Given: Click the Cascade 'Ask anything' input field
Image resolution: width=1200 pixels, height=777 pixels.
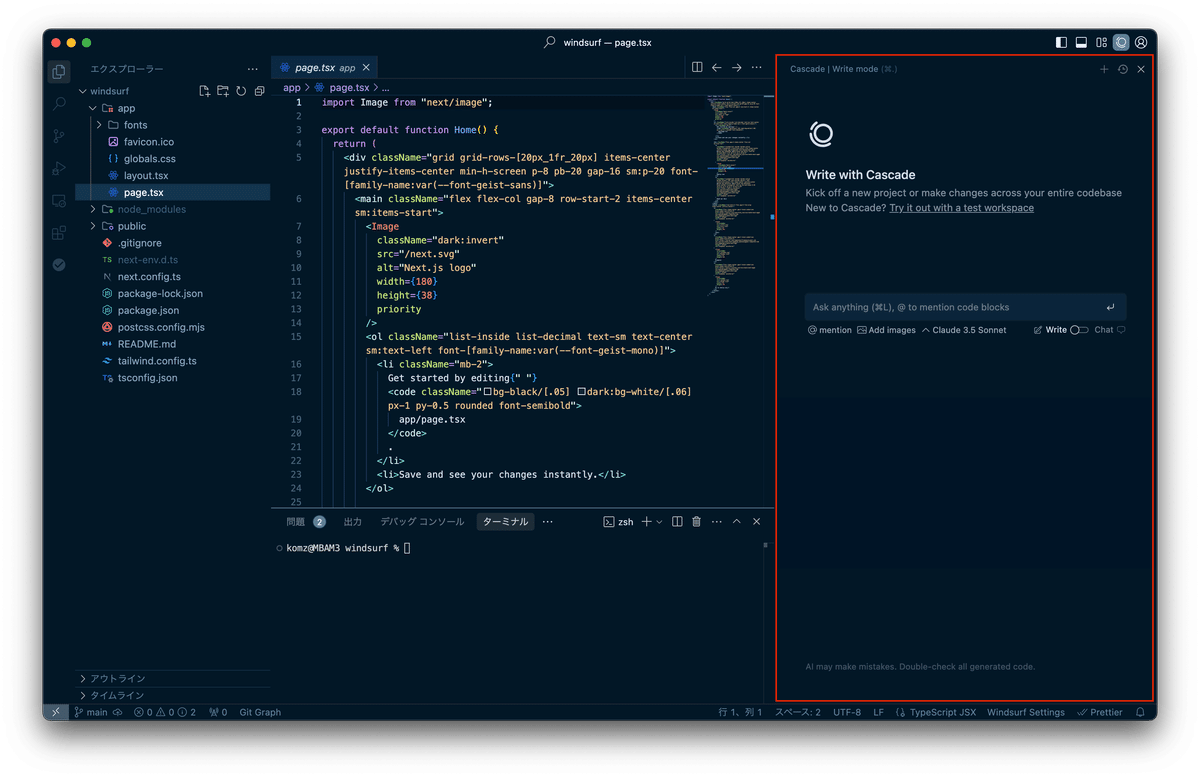Looking at the screenshot, I should pyautogui.click(x=965, y=307).
